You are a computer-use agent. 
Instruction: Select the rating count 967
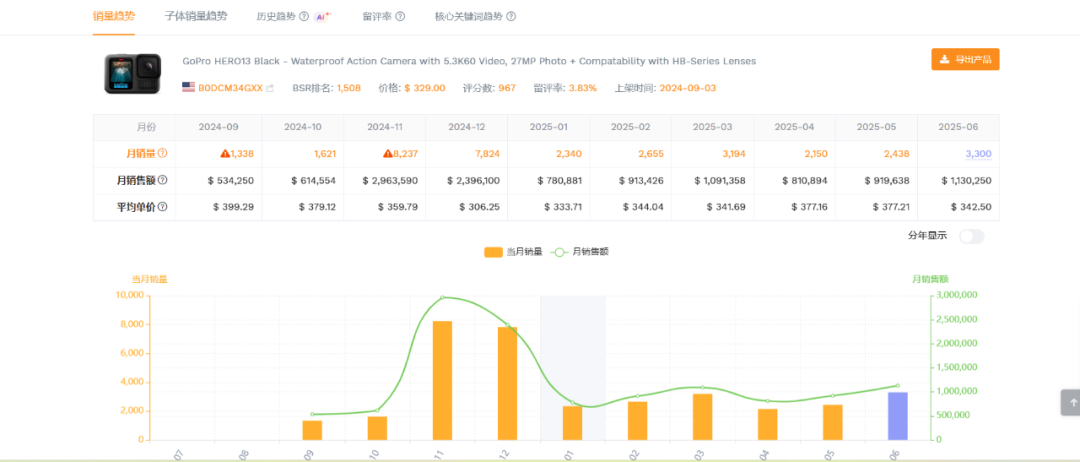point(507,88)
